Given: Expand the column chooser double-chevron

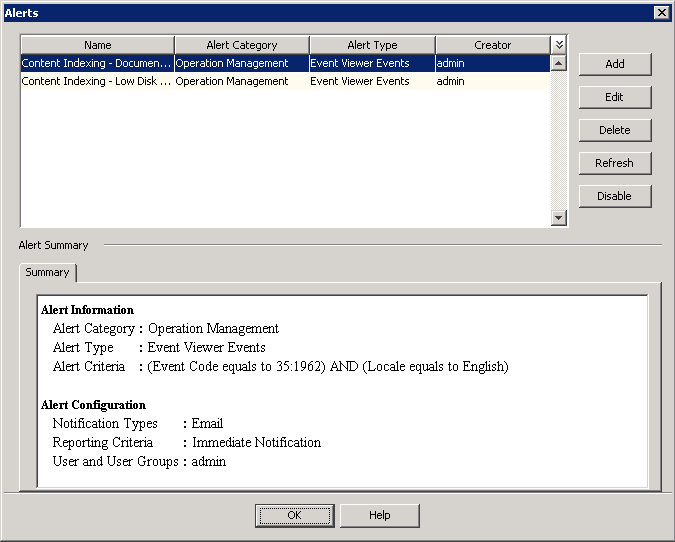Looking at the screenshot, I should point(559,45).
